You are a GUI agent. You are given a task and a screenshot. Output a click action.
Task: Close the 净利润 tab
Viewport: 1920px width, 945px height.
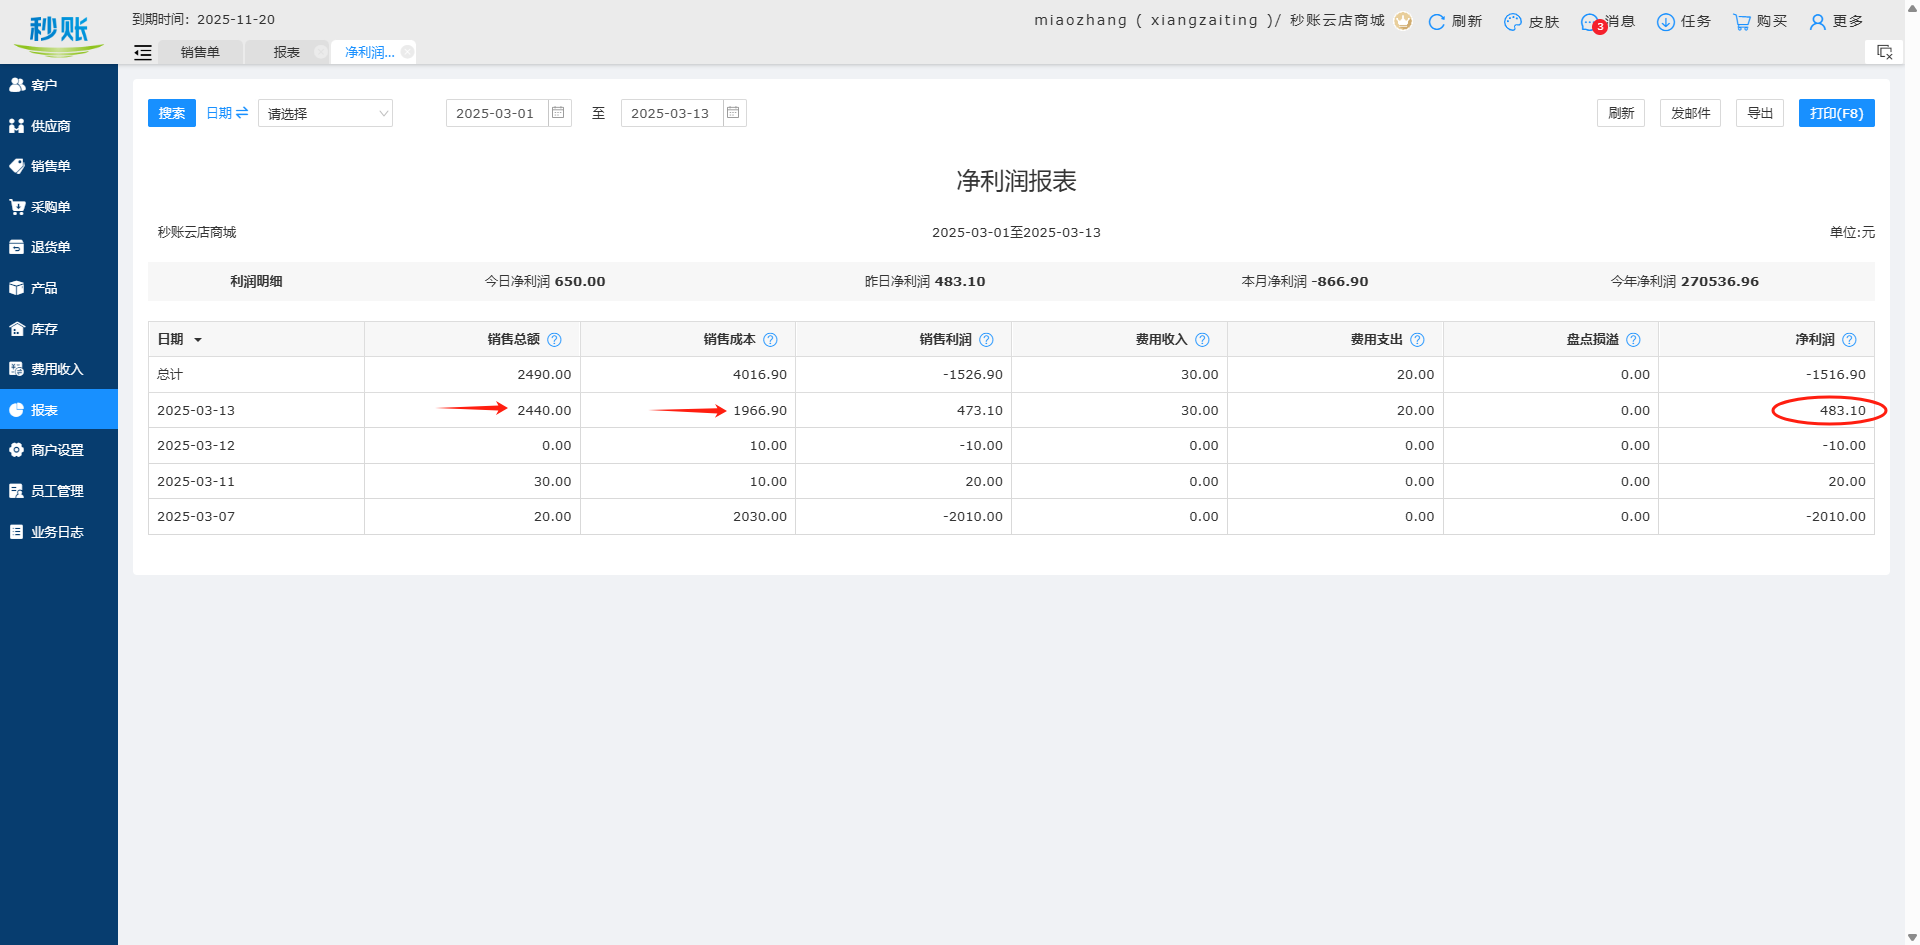coord(407,52)
